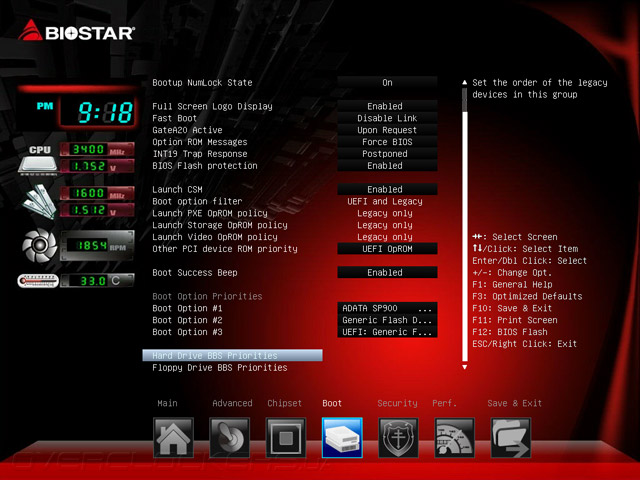
Task: Toggle Full Screen Logo Display Enabled value
Action: click(x=387, y=106)
